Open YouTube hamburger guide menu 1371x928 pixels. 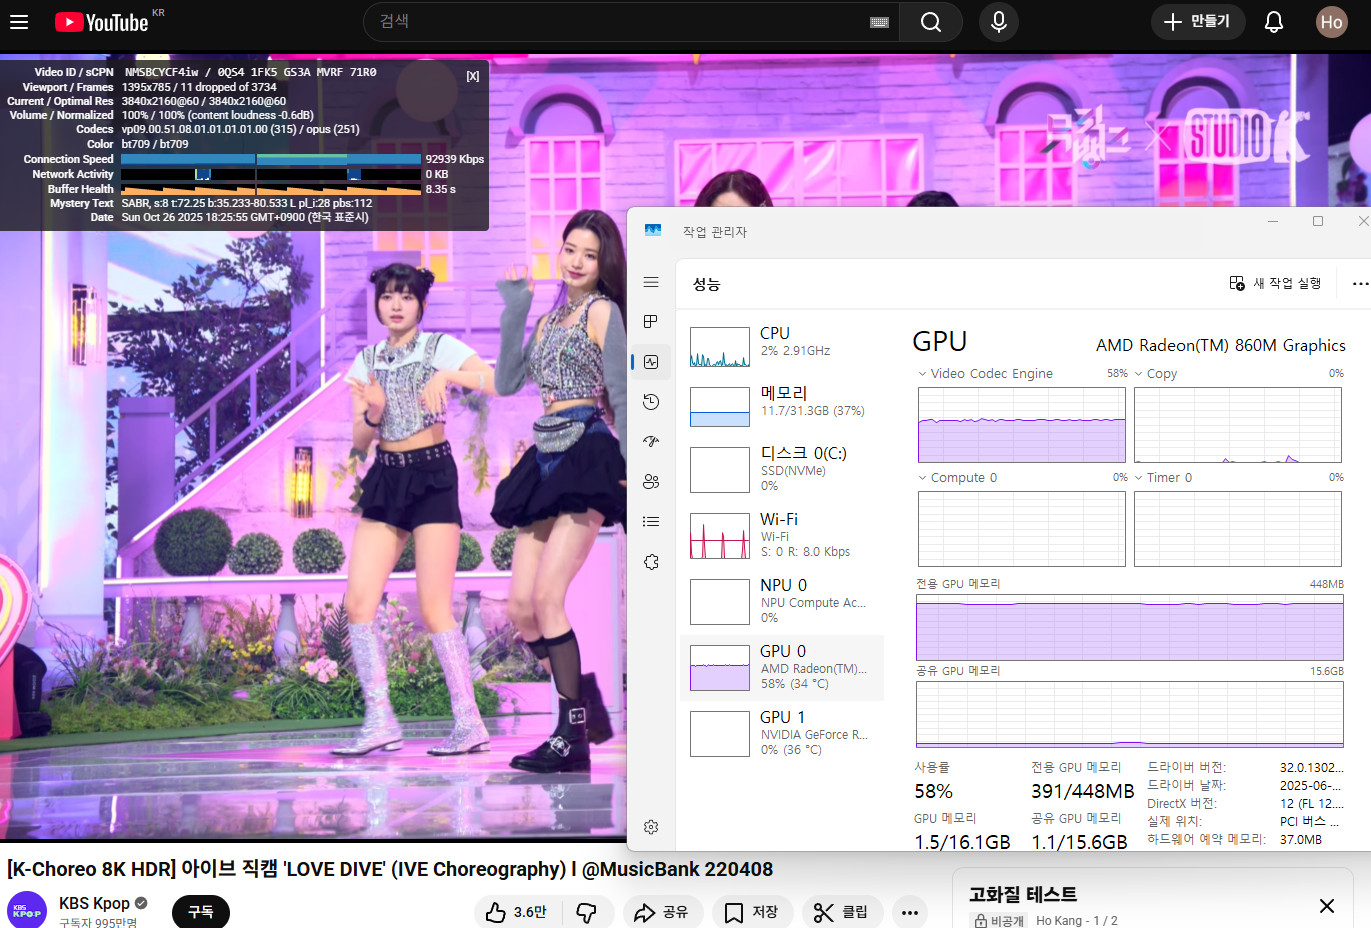(x=19, y=22)
